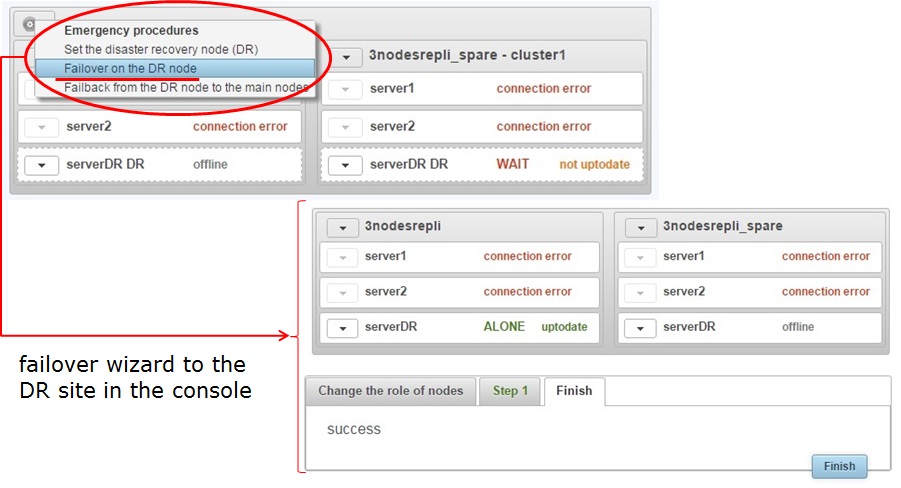This screenshot has height=488, width=901.
Task: Open offline serverDR dropdown under 3nodesrepli_spare
Action: [x=640, y=328]
